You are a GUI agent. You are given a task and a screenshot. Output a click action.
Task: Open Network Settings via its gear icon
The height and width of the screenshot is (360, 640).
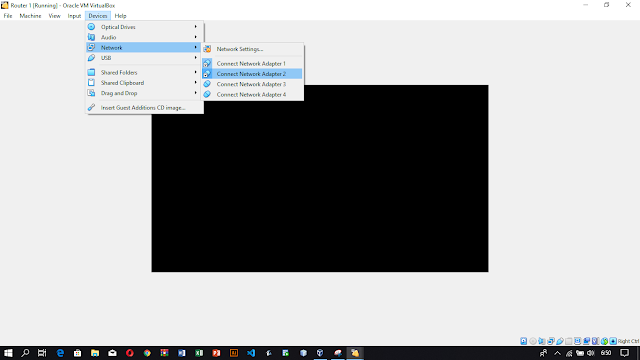(207, 49)
